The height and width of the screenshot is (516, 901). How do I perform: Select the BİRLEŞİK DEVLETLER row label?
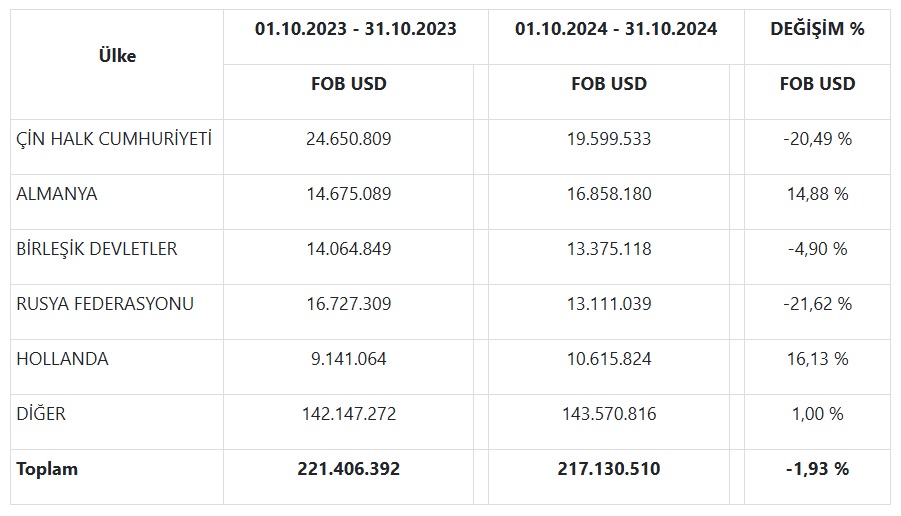97,249
